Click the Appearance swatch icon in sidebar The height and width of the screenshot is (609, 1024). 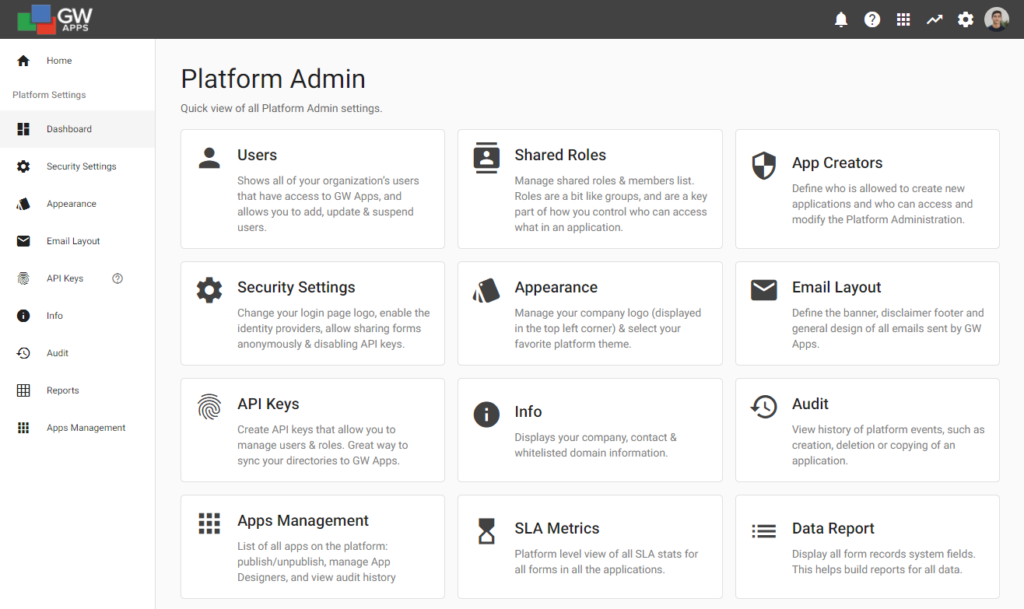pos(24,204)
